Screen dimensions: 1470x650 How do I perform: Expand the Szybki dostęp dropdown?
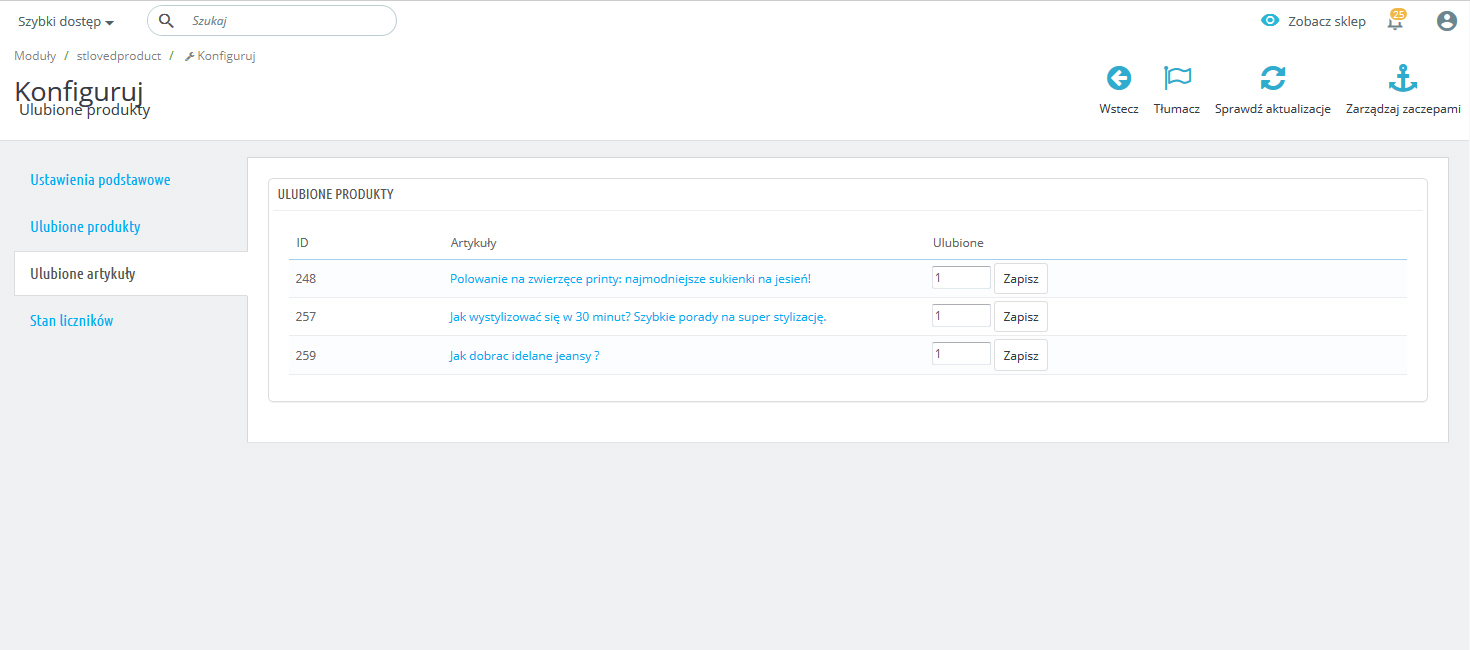[66, 22]
